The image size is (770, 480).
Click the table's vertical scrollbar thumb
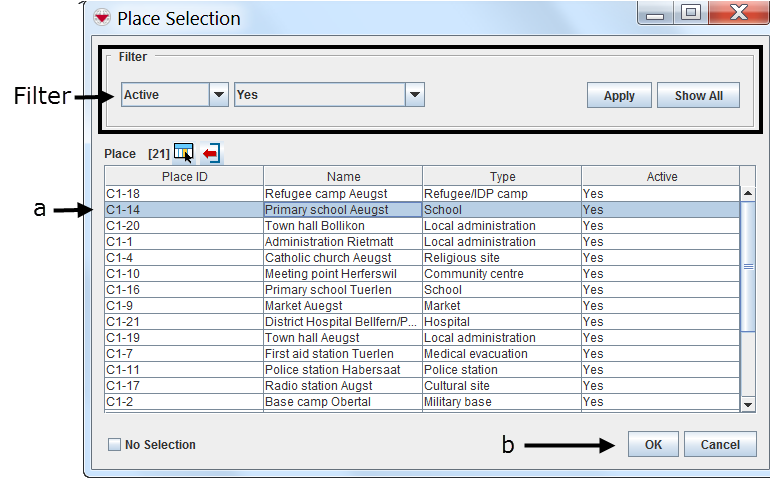click(x=747, y=266)
